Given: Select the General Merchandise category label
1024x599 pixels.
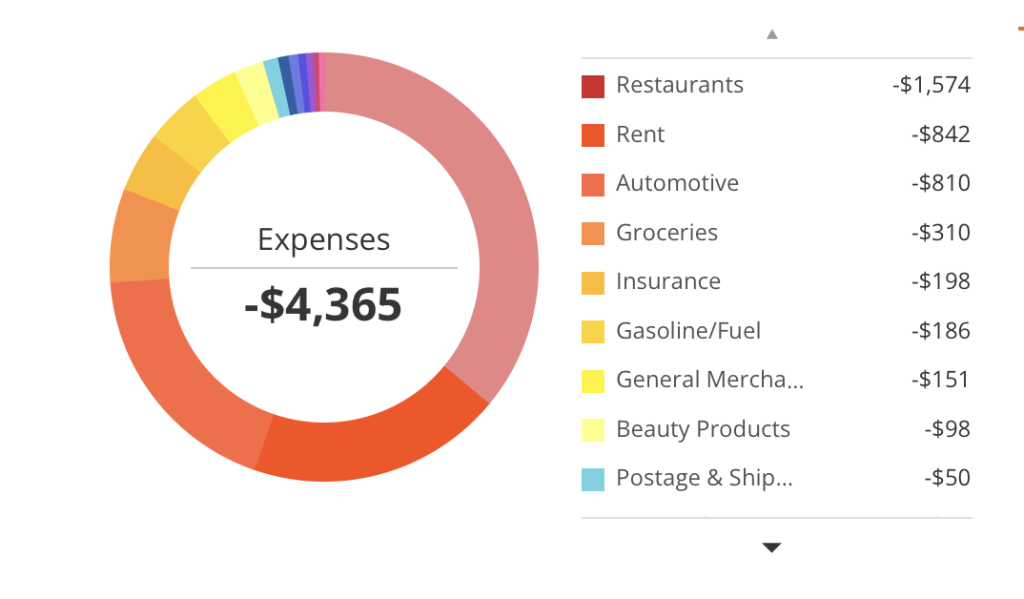Looking at the screenshot, I should click(x=709, y=380).
